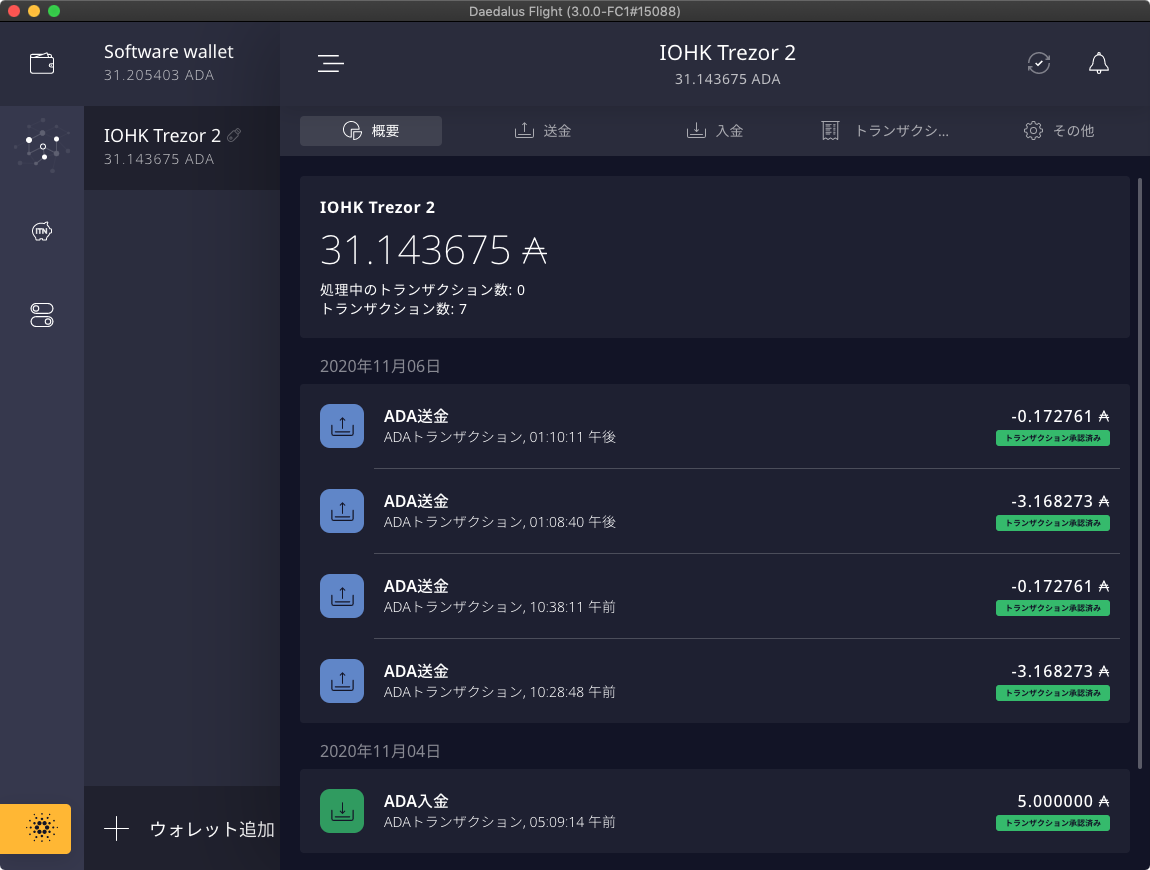Viewport: 1150px width, 870px height.
Task: Open the ITN rewards redemption icon
Action: tap(42, 231)
